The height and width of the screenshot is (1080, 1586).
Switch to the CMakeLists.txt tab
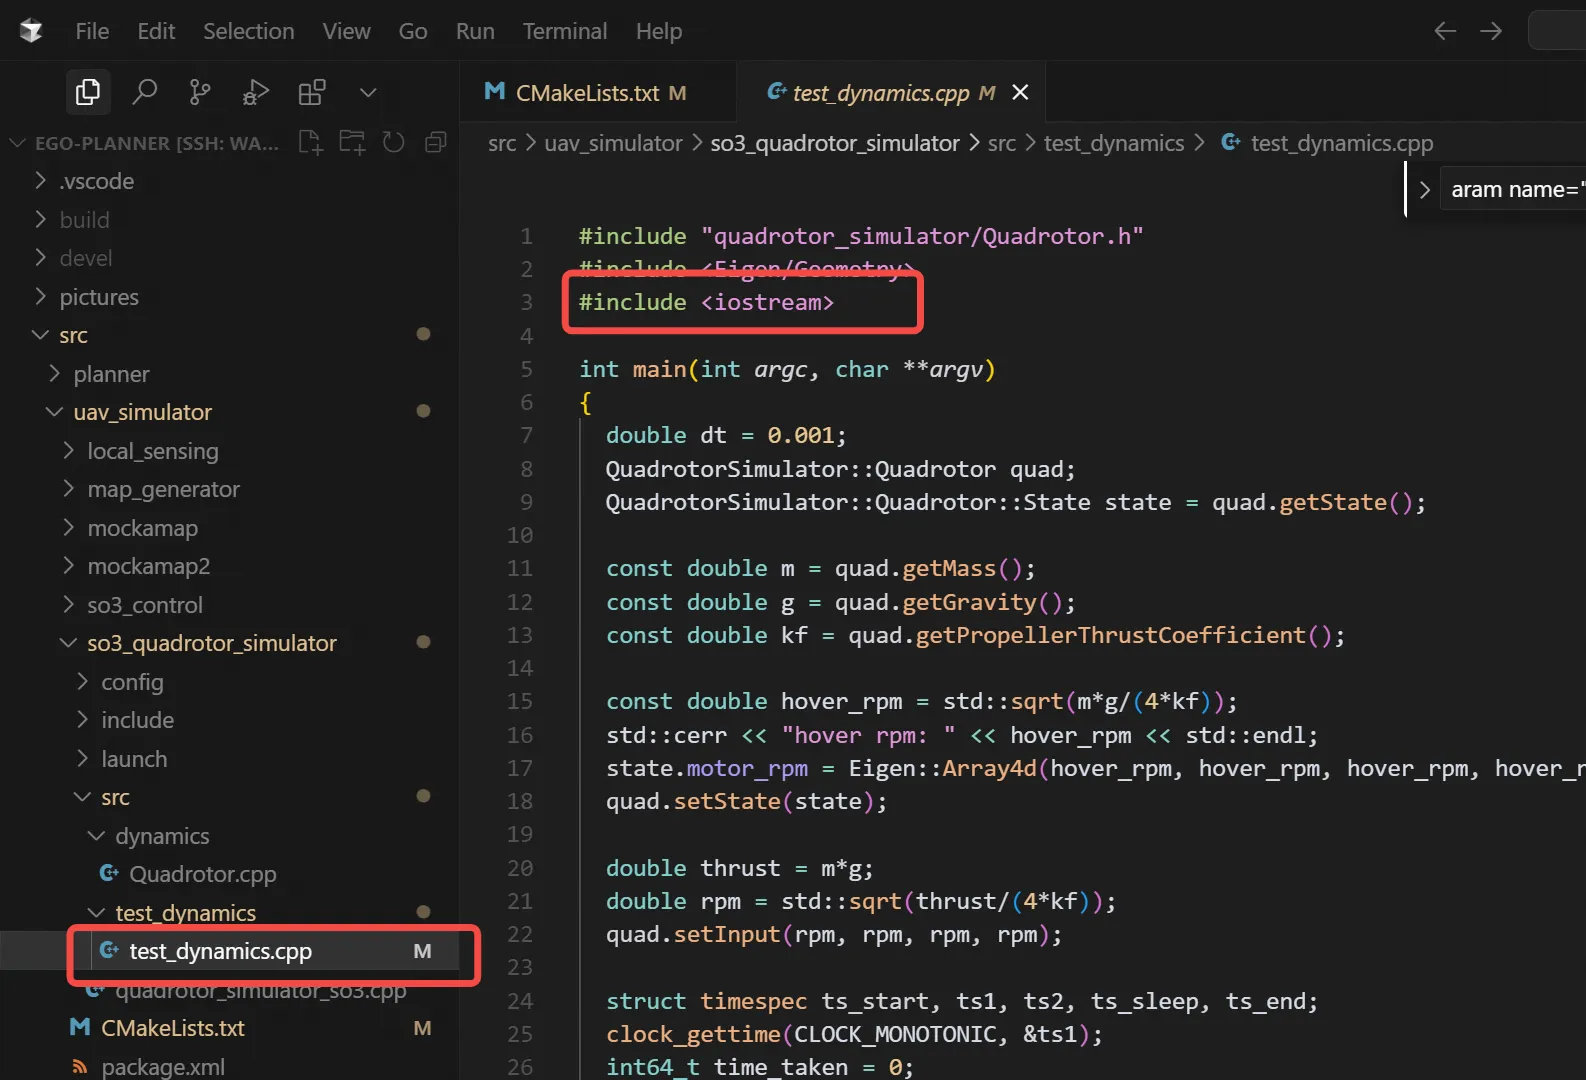597,92
